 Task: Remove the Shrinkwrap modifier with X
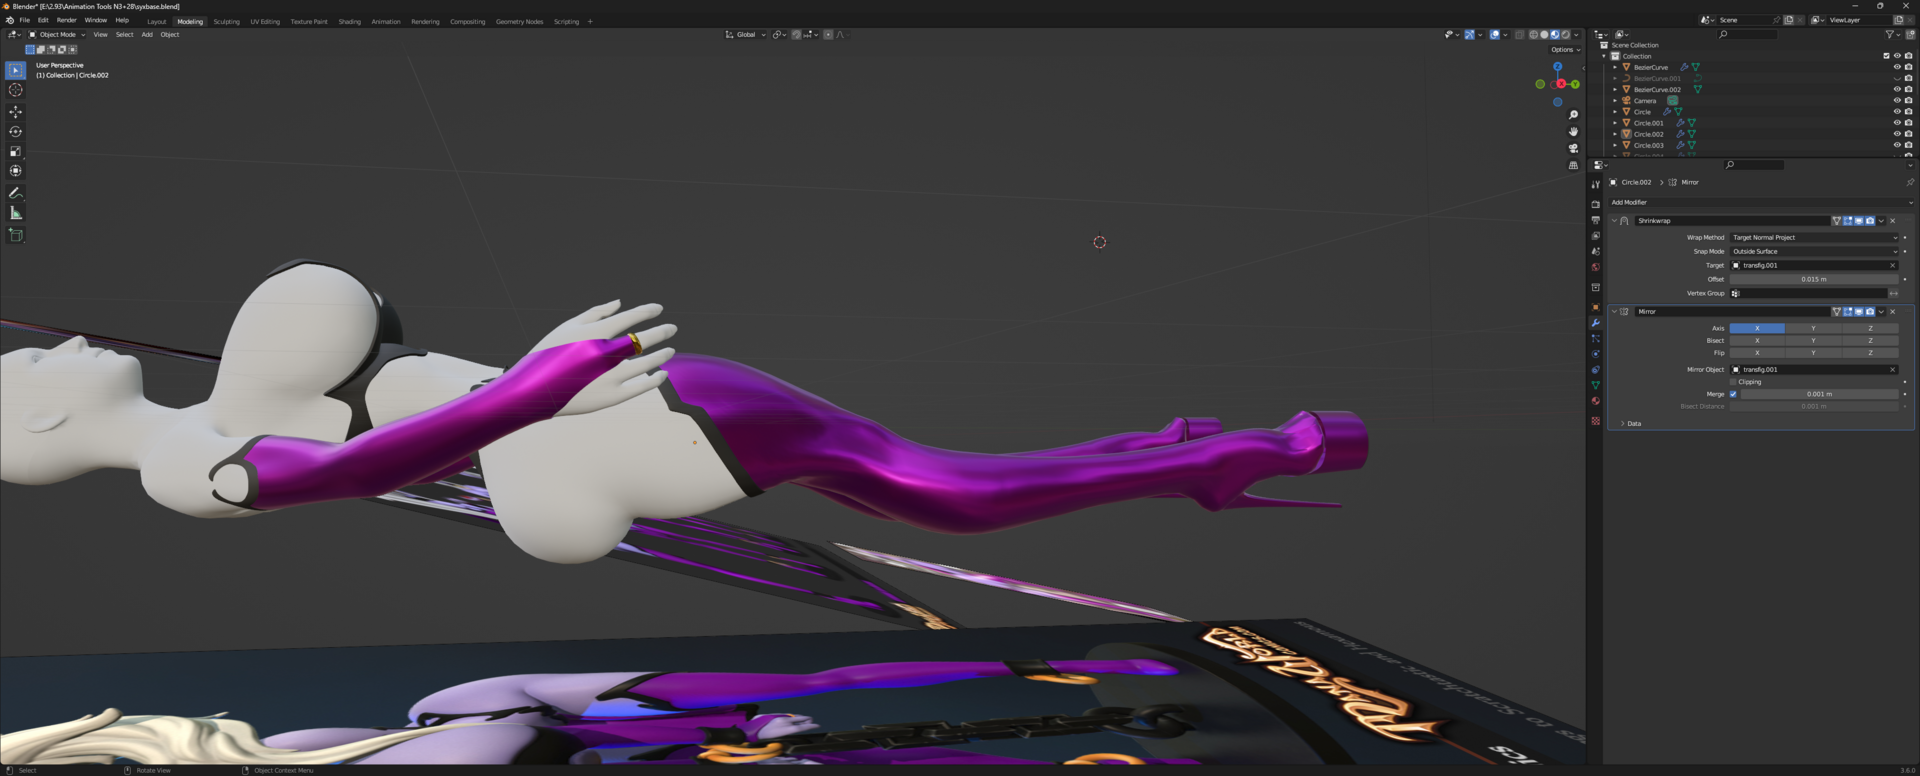click(x=1892, y=221)
